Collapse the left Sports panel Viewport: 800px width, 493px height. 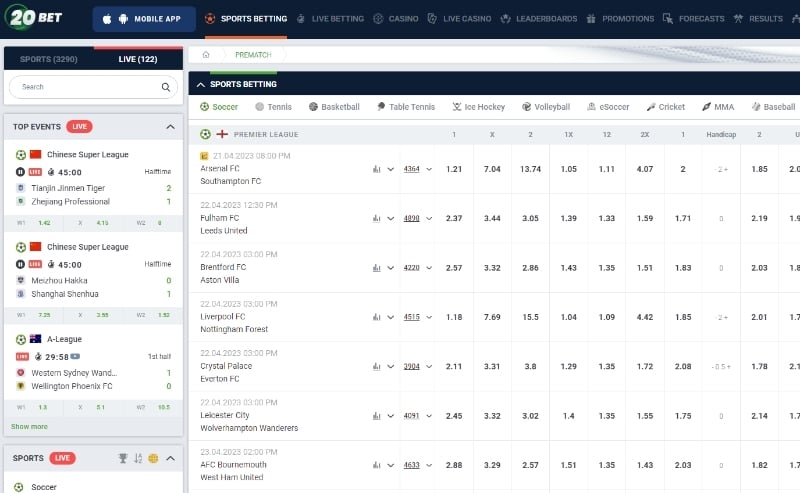[x=170, y=458]
